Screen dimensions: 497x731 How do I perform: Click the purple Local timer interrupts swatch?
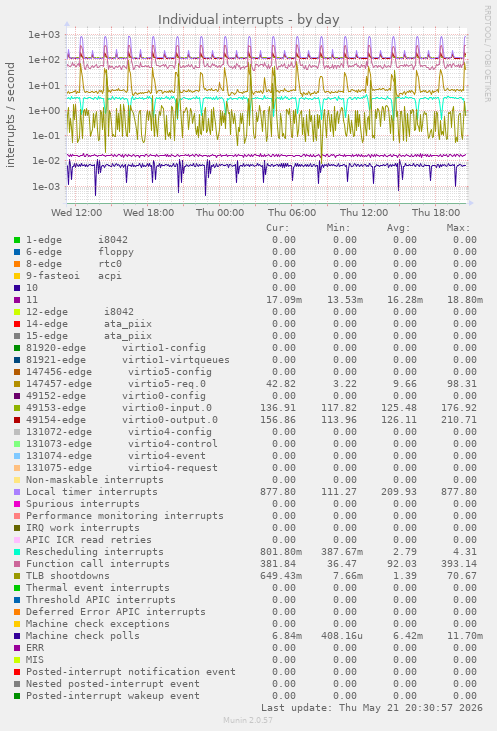(x=17, y=492)
